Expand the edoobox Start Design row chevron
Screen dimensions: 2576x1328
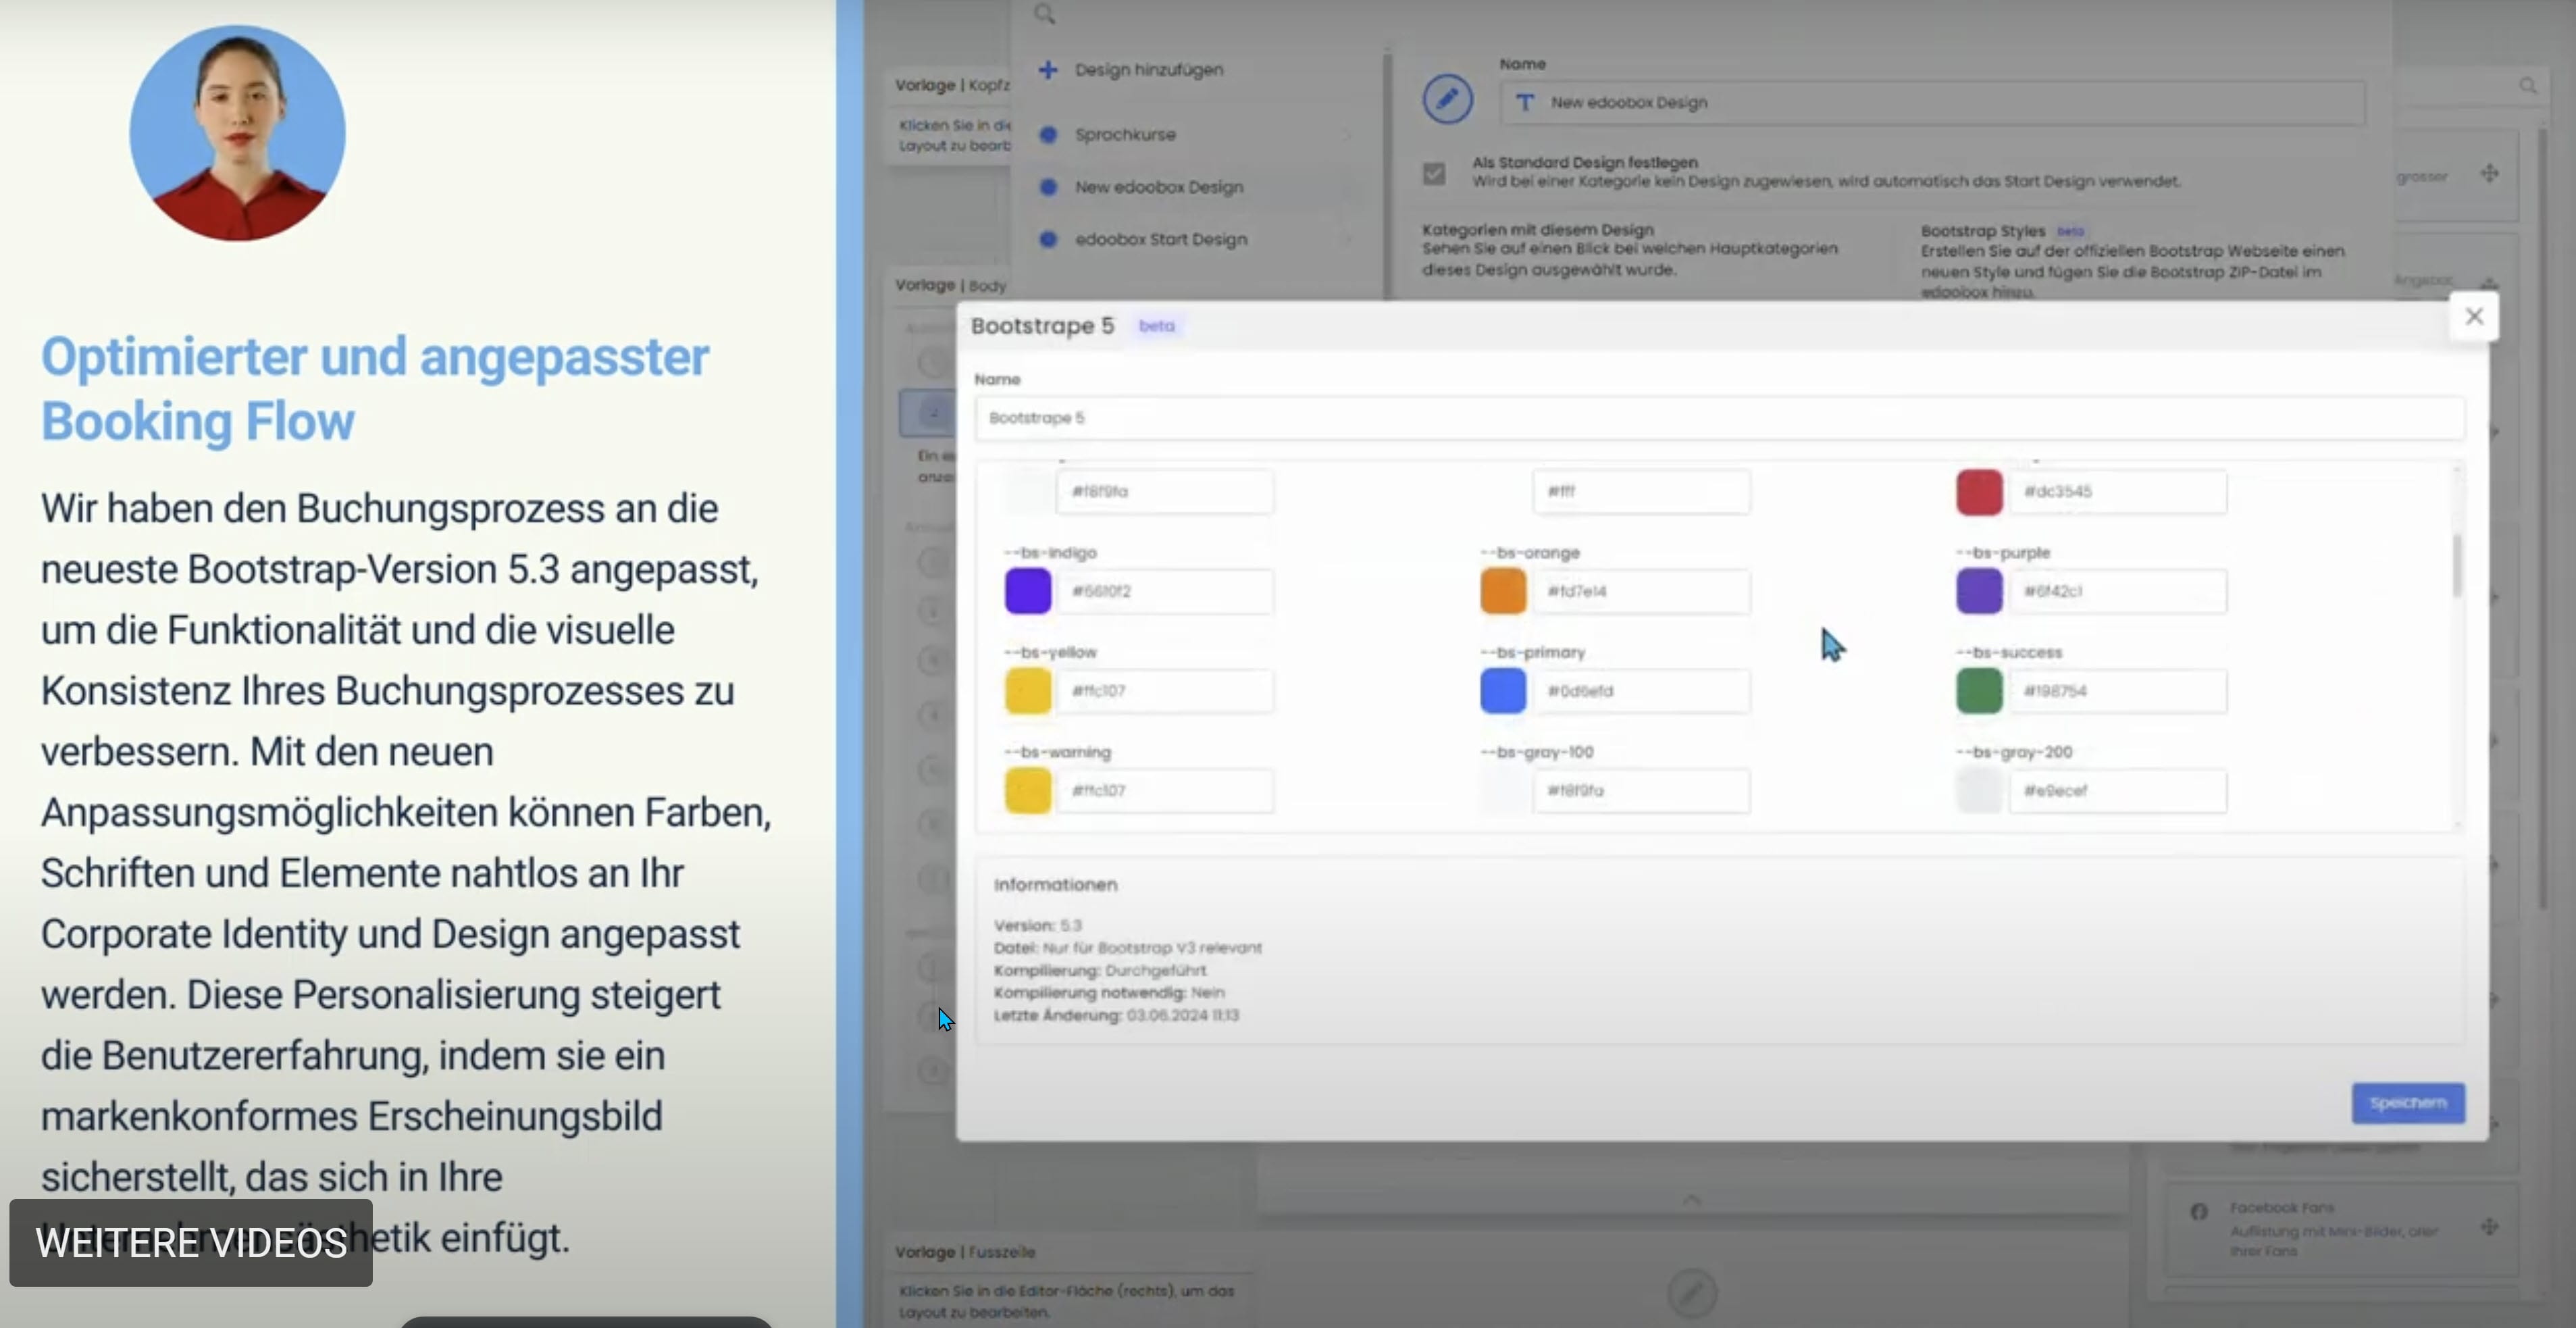point(1347,240)
